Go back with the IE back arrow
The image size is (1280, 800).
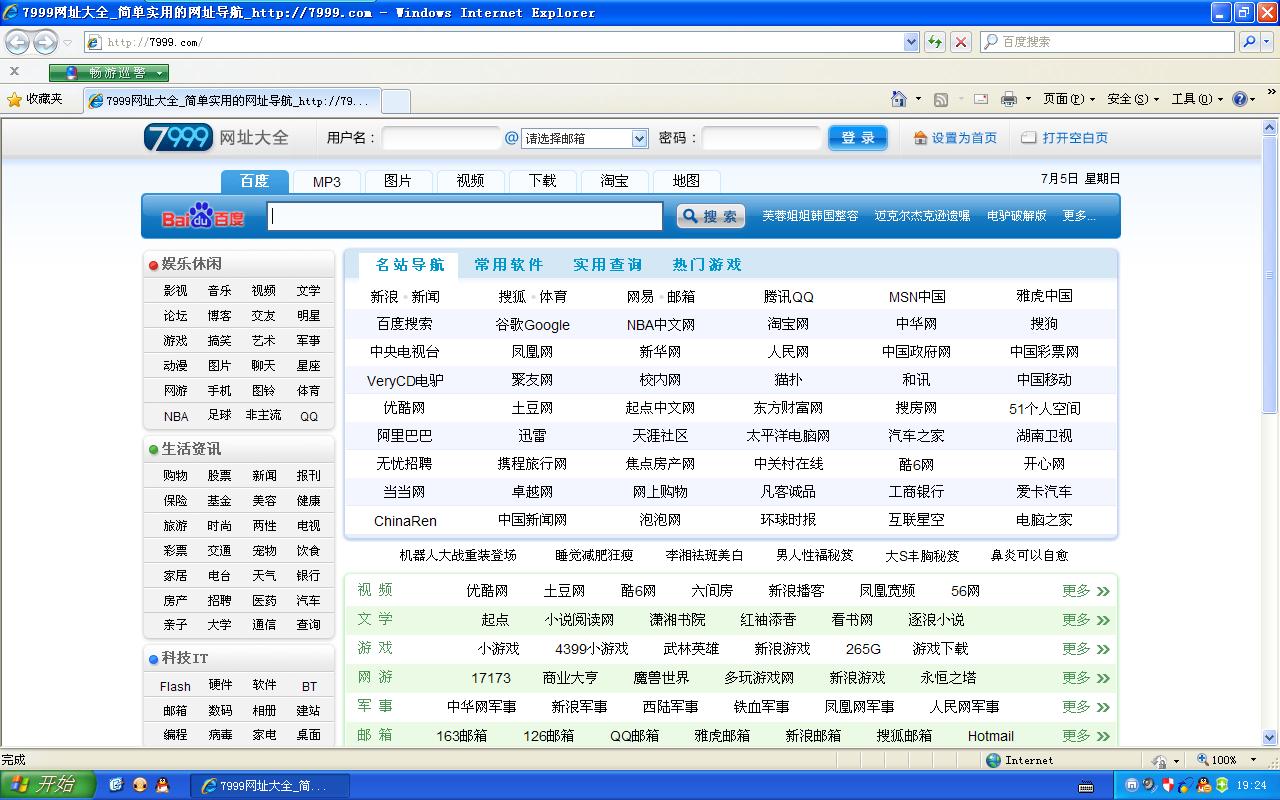(x=17, y=42)
